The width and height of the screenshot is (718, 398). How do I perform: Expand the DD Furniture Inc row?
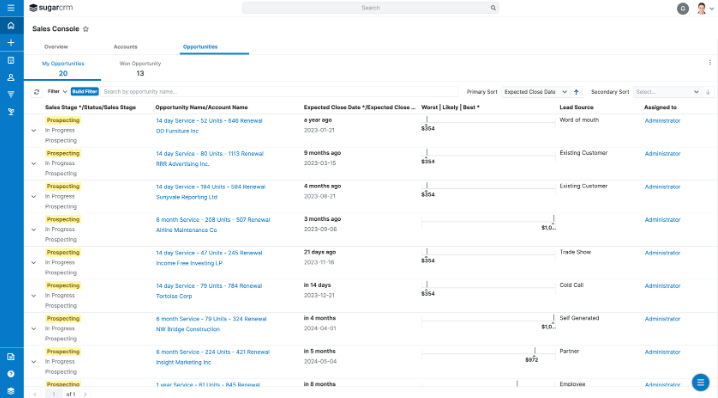[x=33, y=131]
